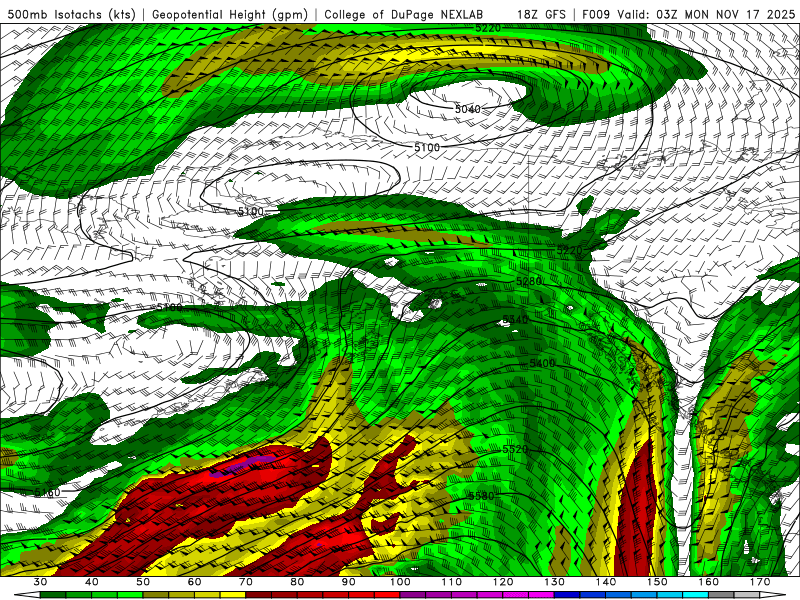Select the 5340 contour label

pos(515,320)
